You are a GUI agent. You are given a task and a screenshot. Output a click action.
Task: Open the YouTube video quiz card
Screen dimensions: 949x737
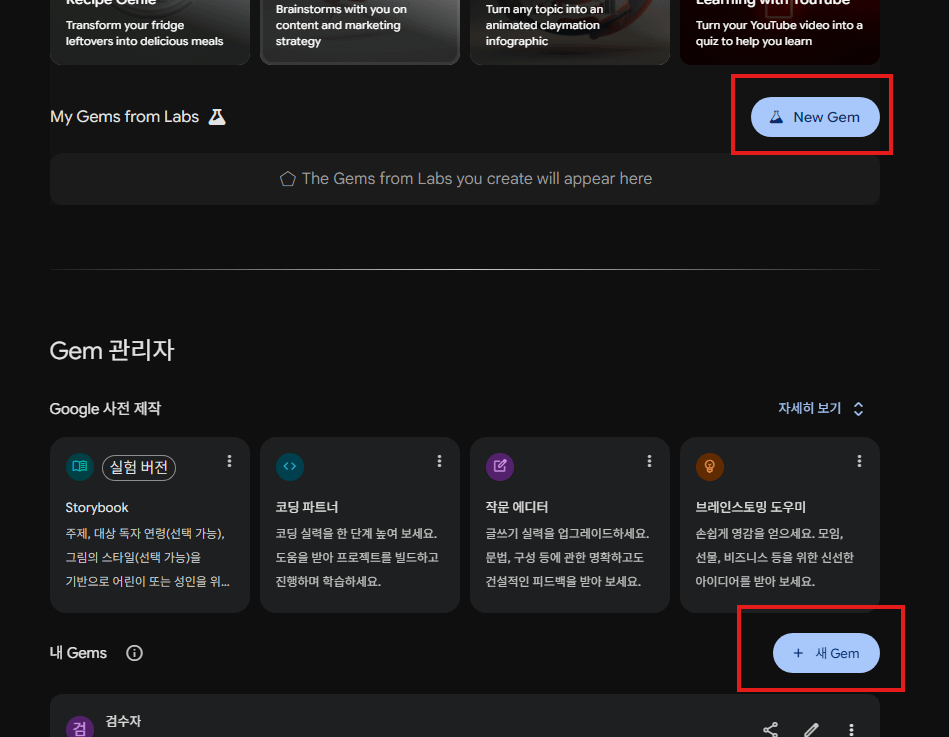coord(780,32)
